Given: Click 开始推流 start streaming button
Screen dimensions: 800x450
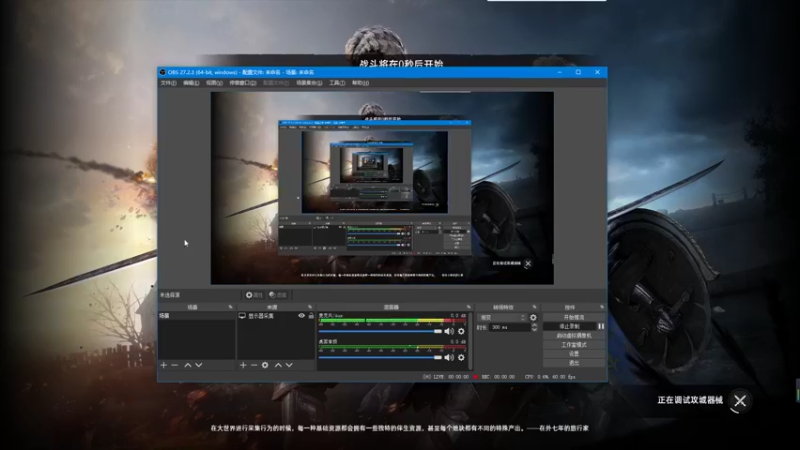Looking at the screenshot, I should tap(574, 317).
